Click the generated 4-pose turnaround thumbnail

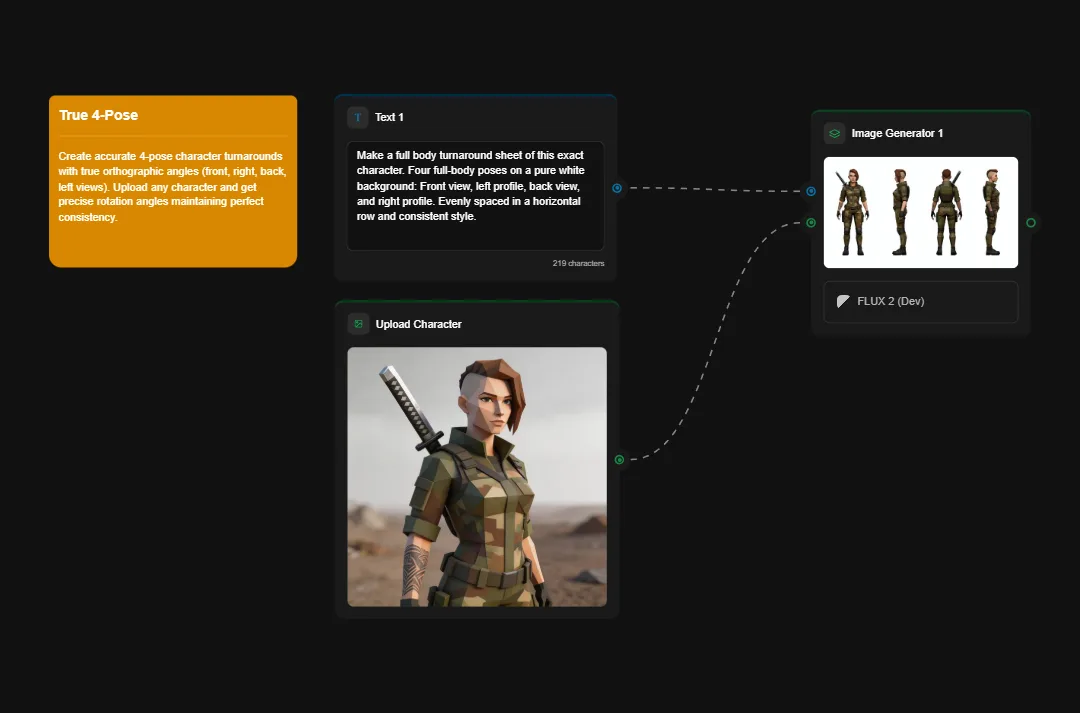920,212
